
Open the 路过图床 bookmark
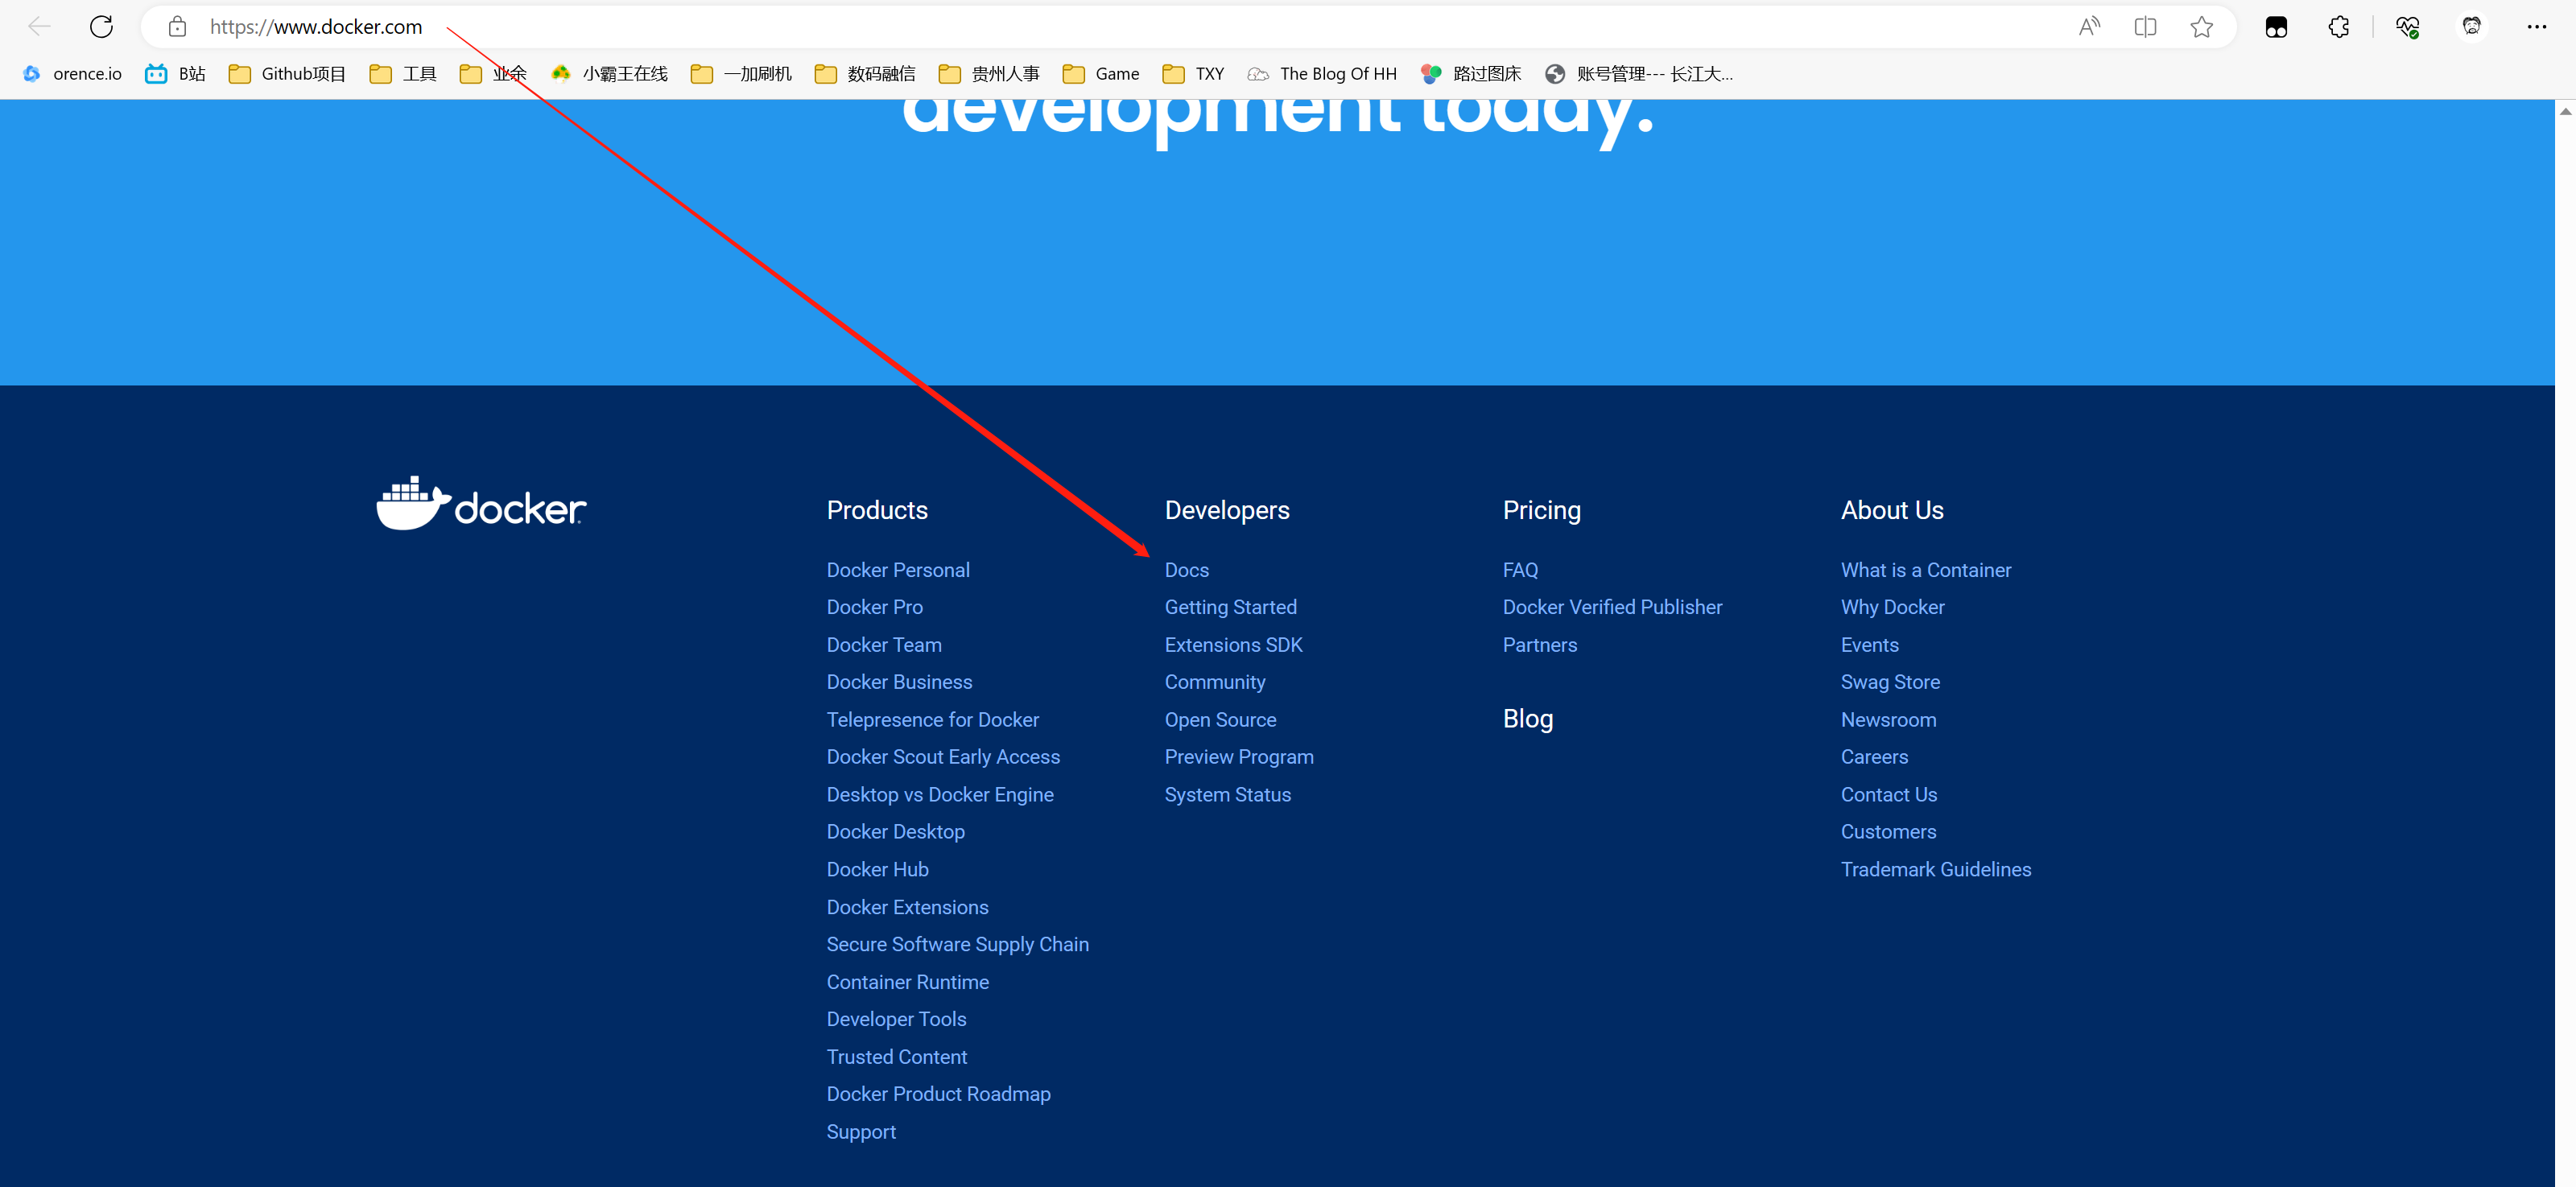pyautogui.click(x=1471, y=74)
